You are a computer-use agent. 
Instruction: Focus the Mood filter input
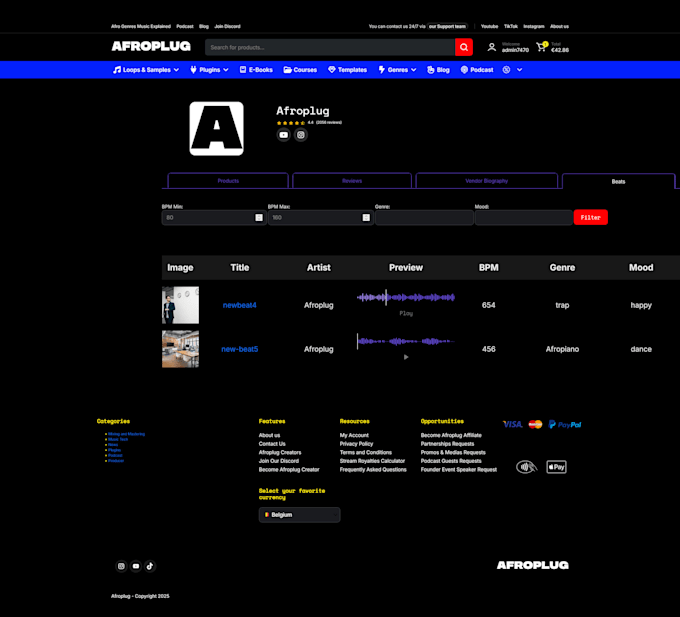(x=523, y=218)
